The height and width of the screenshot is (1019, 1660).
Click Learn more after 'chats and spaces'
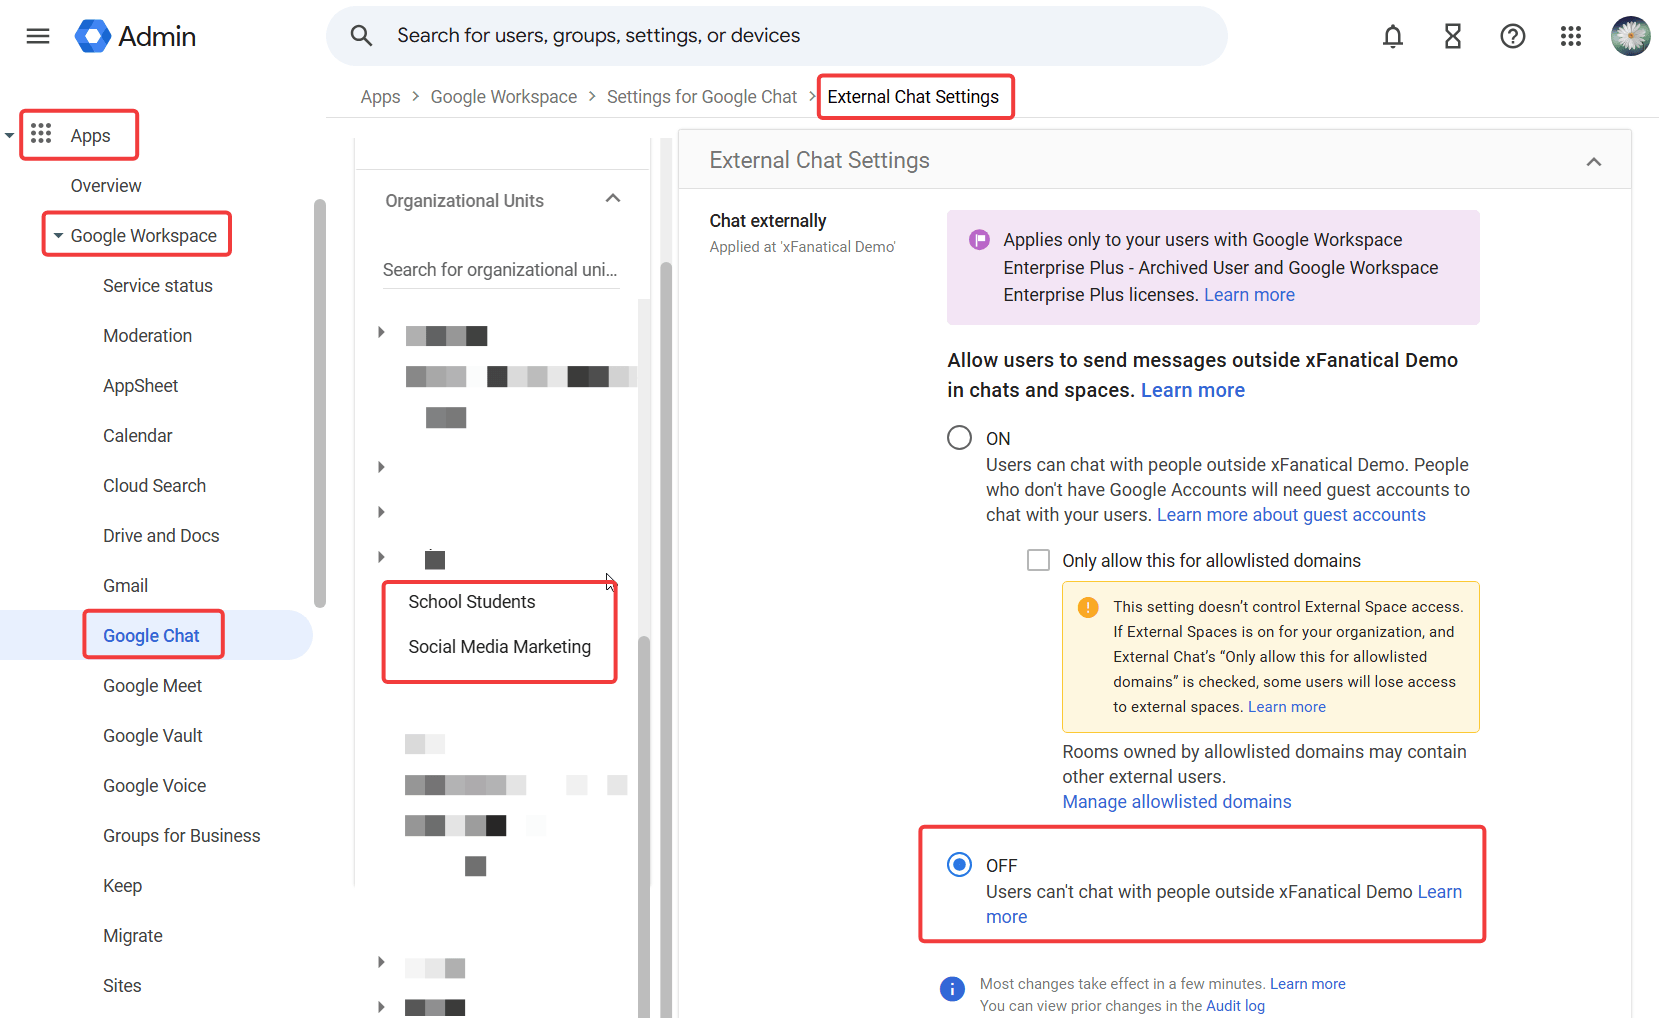point(1192,390)
